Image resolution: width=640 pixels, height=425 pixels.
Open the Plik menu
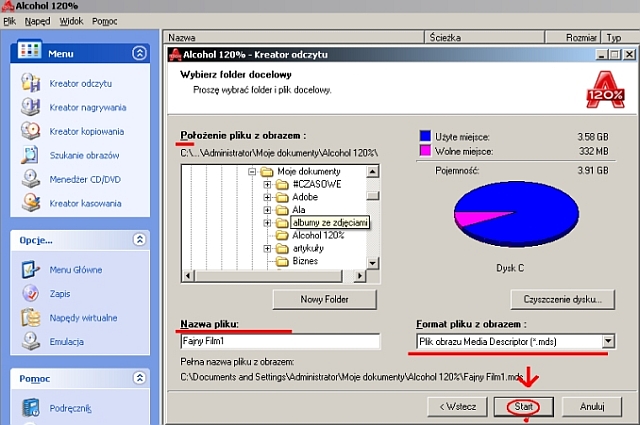(9, 21)
